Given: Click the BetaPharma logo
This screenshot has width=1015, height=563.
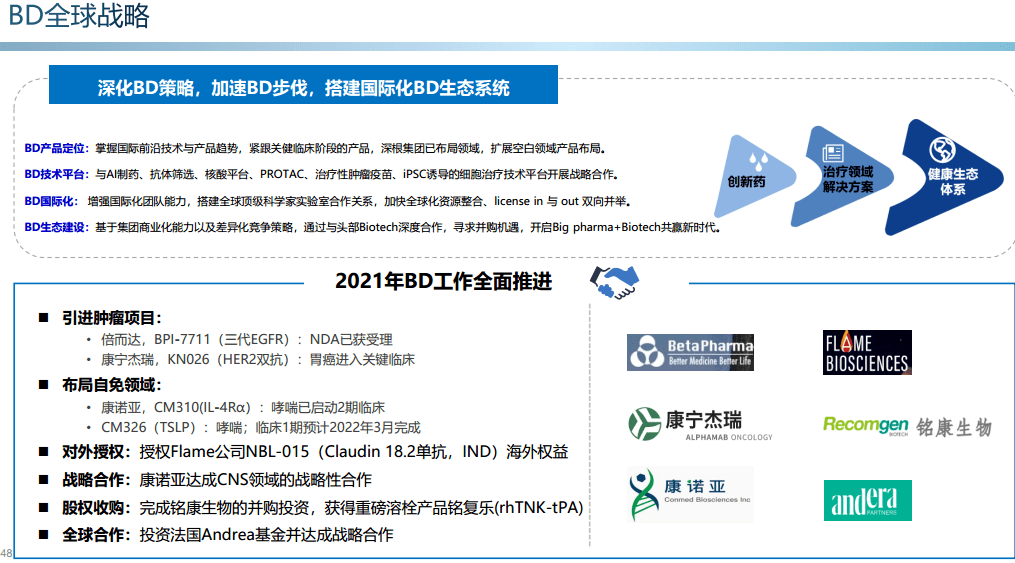Looking at the screenshot, I should click(690, 352).
